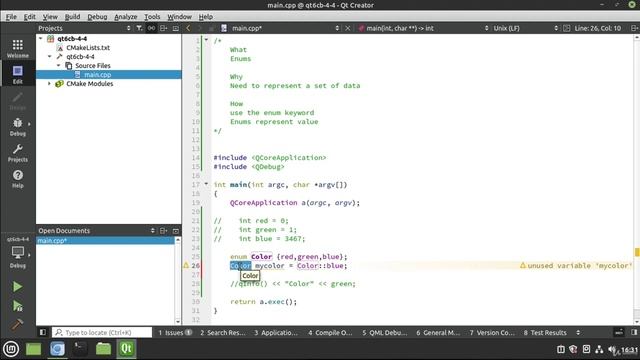The height and width of the screenshot is (360, 640).
Task: Toggle synchronize with editor link icon
Action: tap(151, 28)
